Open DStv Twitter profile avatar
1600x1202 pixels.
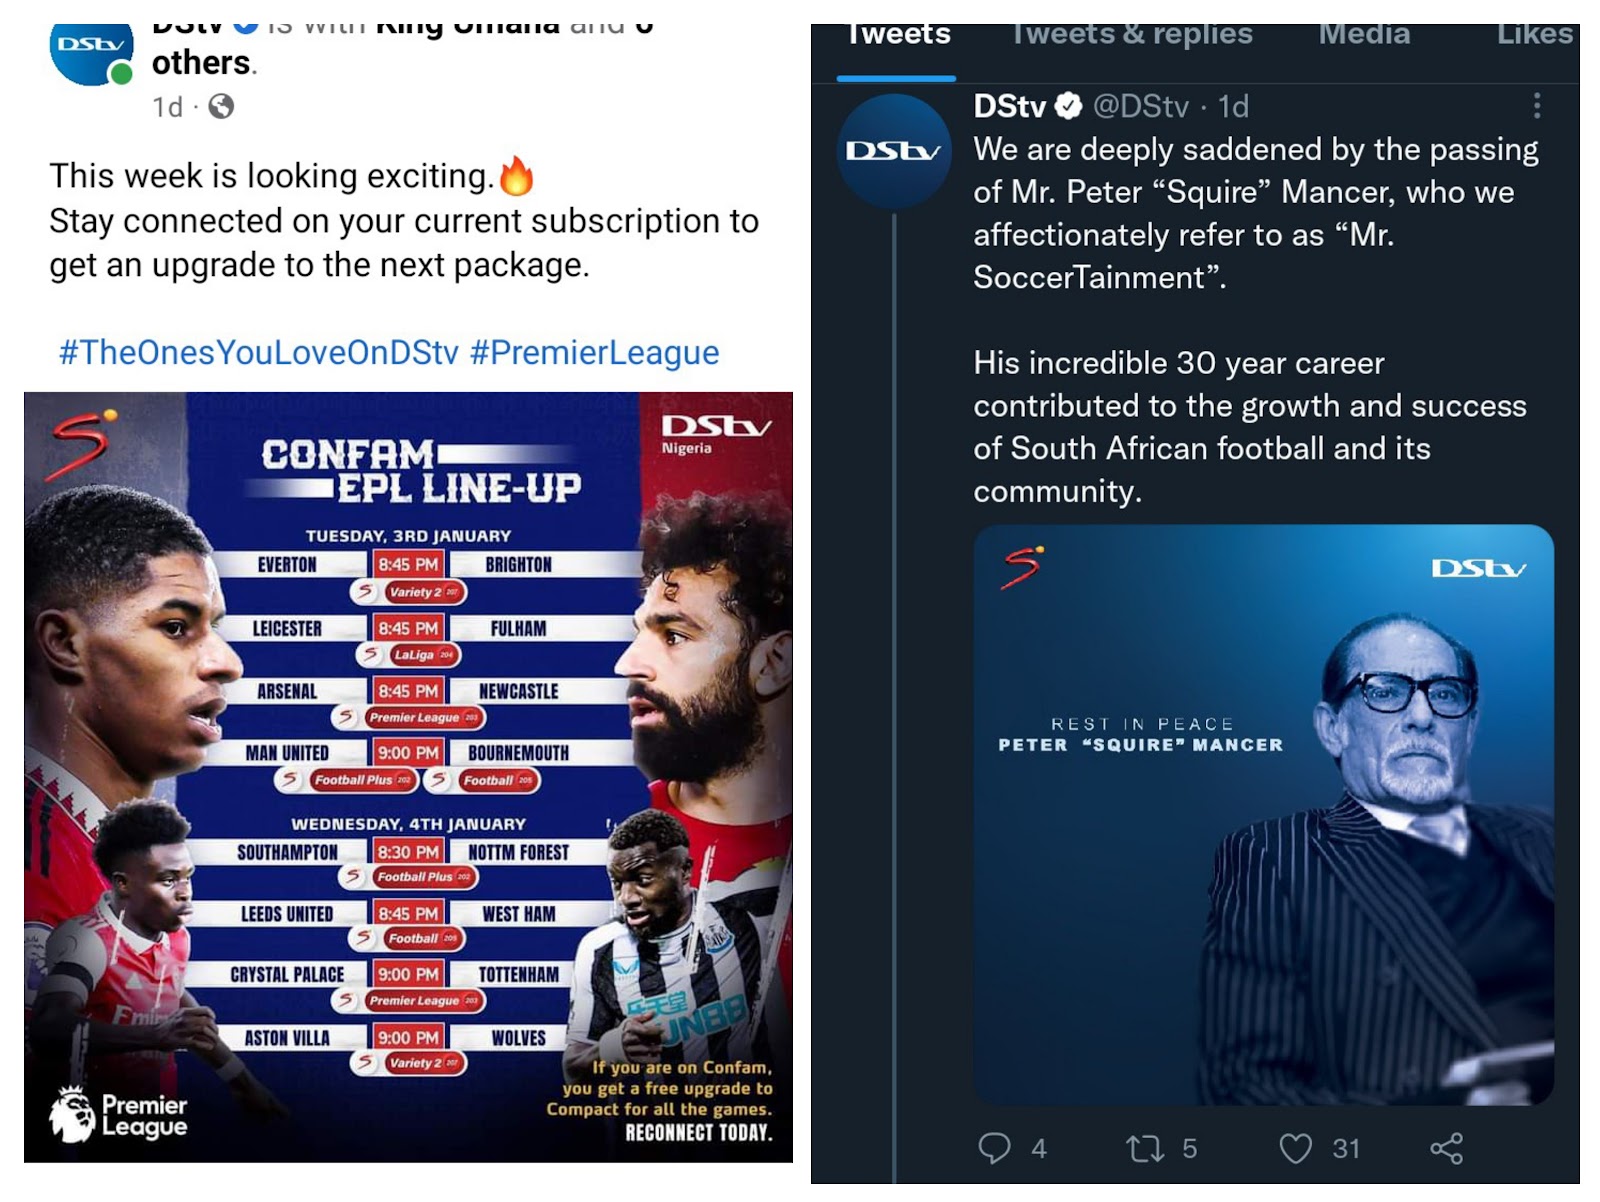coord(893,151)
